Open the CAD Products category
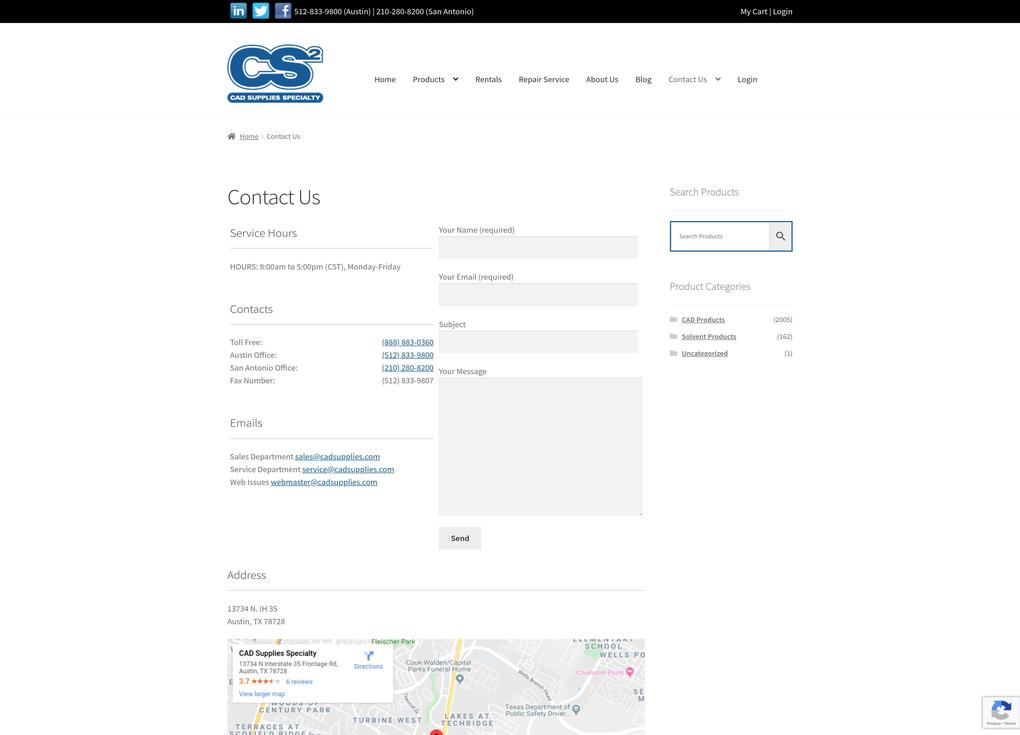The image size is (1020, 735). tap(703, 319)
